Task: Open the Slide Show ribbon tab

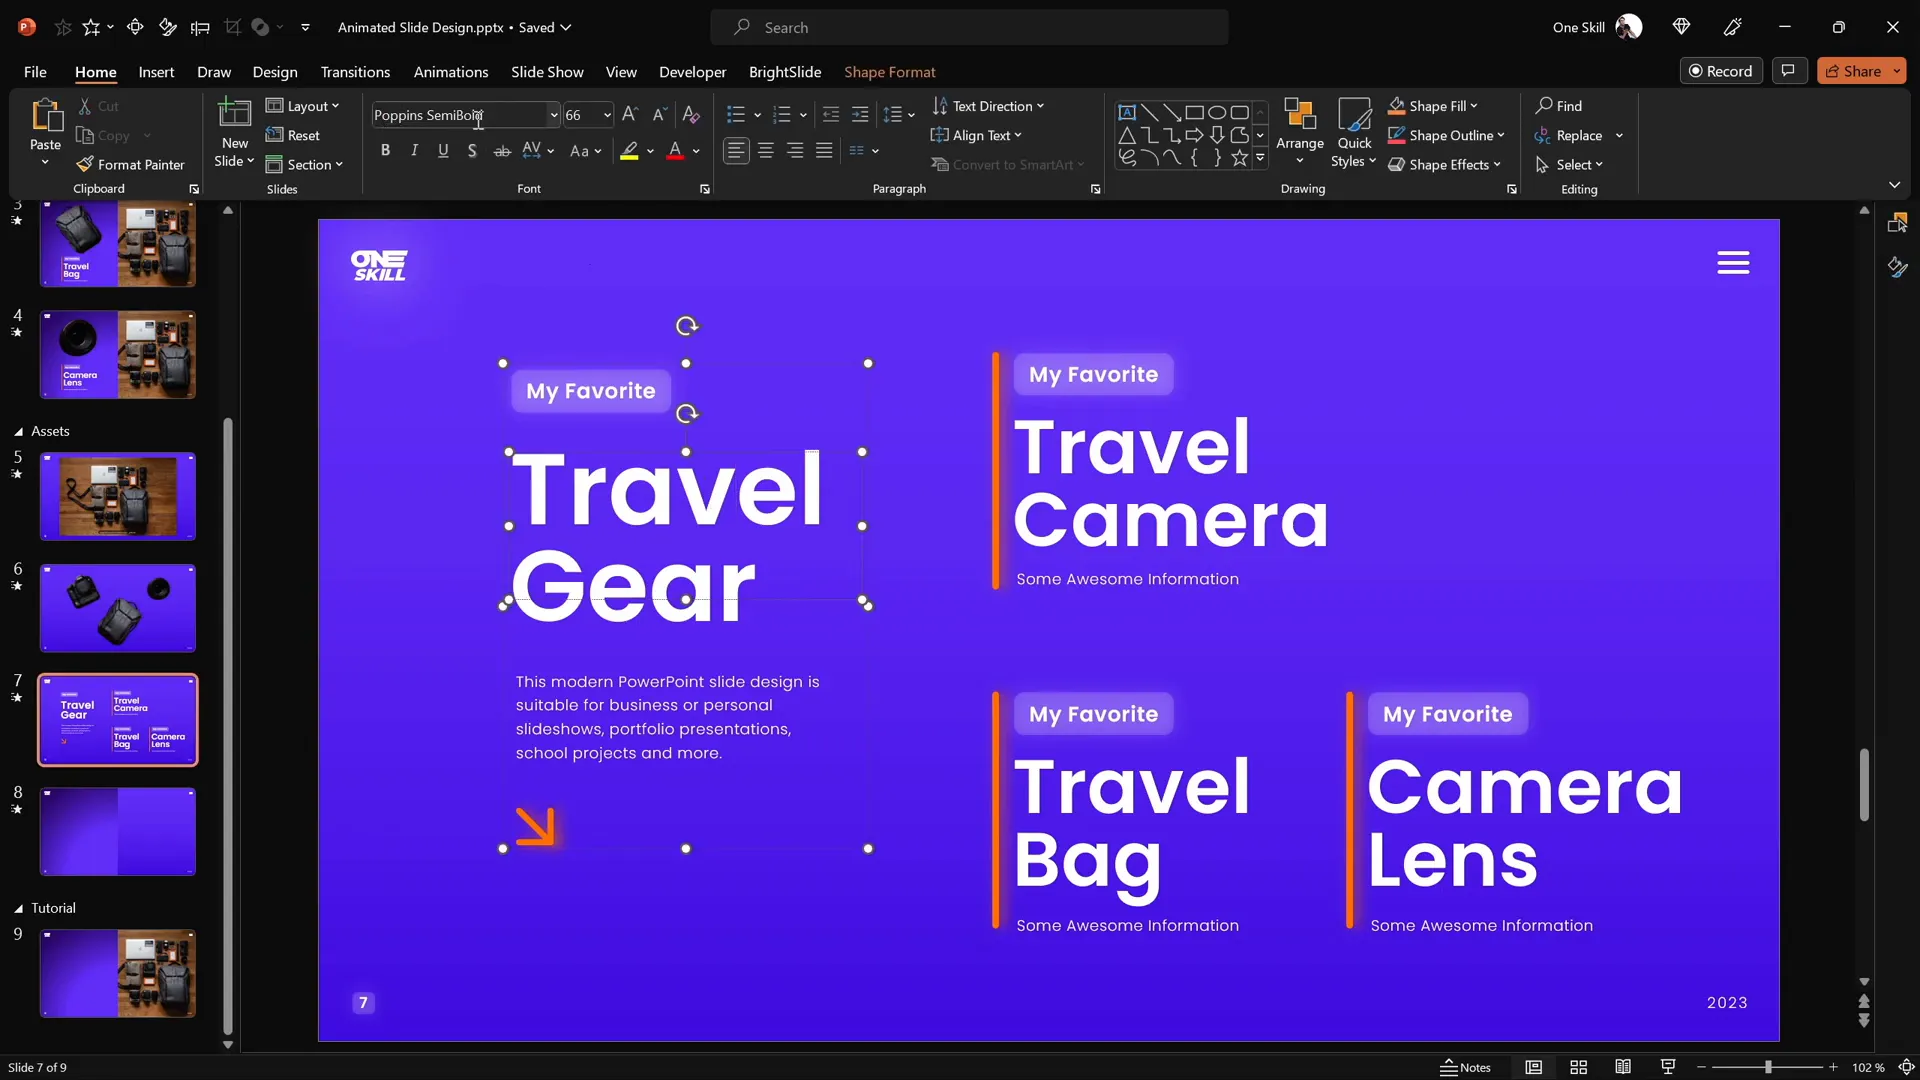Action: [546, 72]
